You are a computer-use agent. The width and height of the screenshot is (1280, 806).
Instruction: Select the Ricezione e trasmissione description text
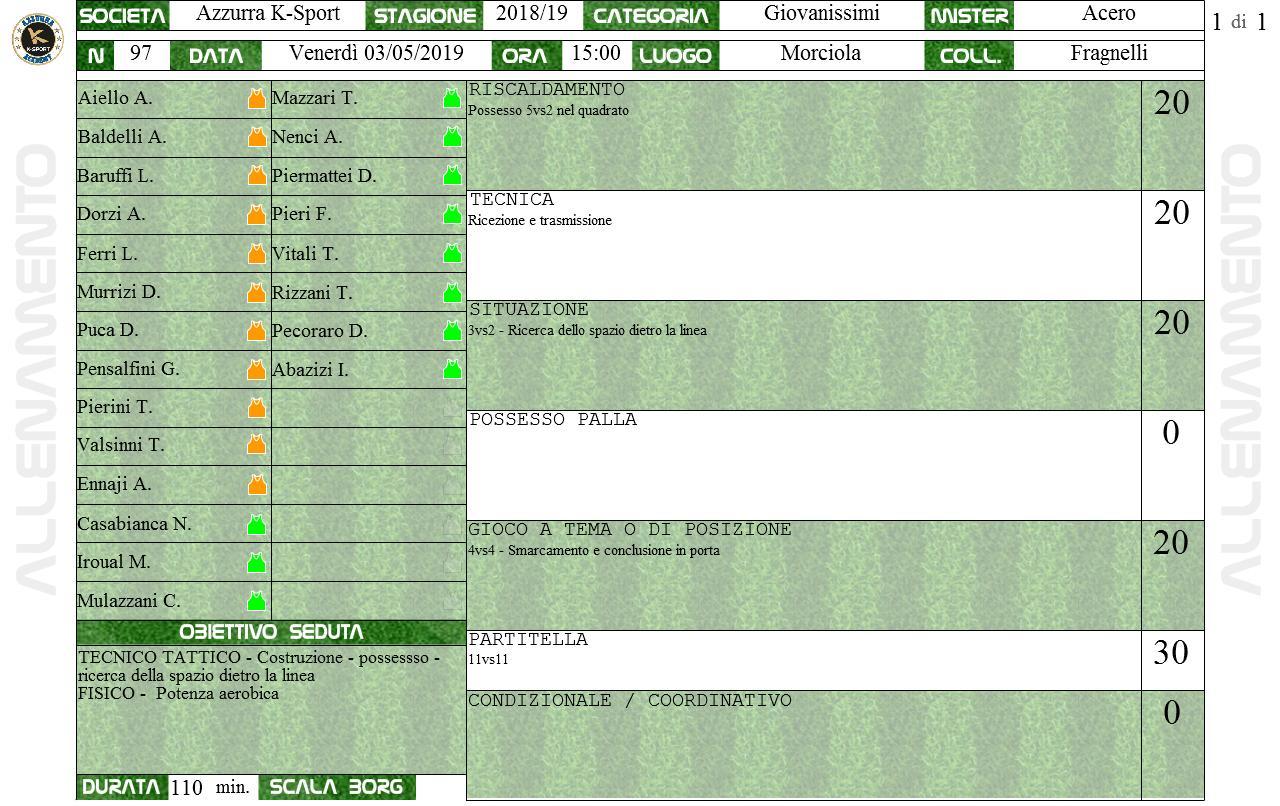[x=540, y=221]
